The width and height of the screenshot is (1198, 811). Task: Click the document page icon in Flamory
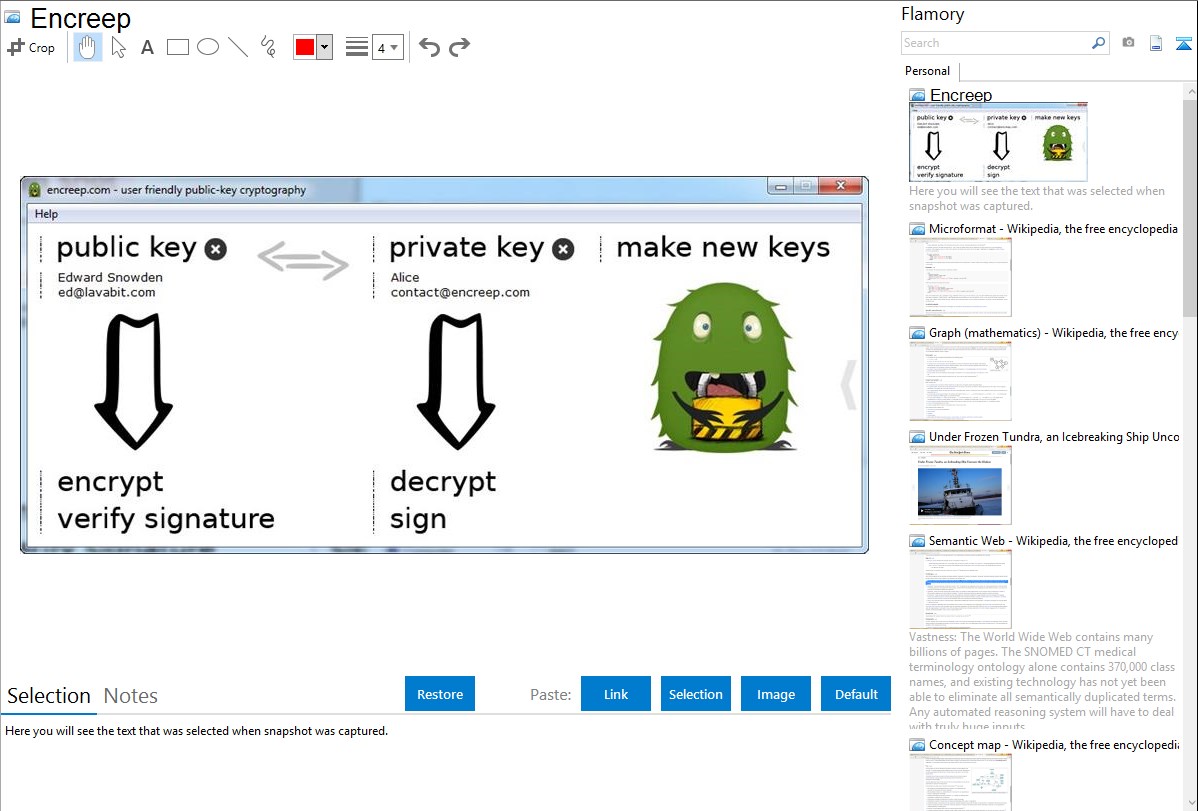[1156, 43]
